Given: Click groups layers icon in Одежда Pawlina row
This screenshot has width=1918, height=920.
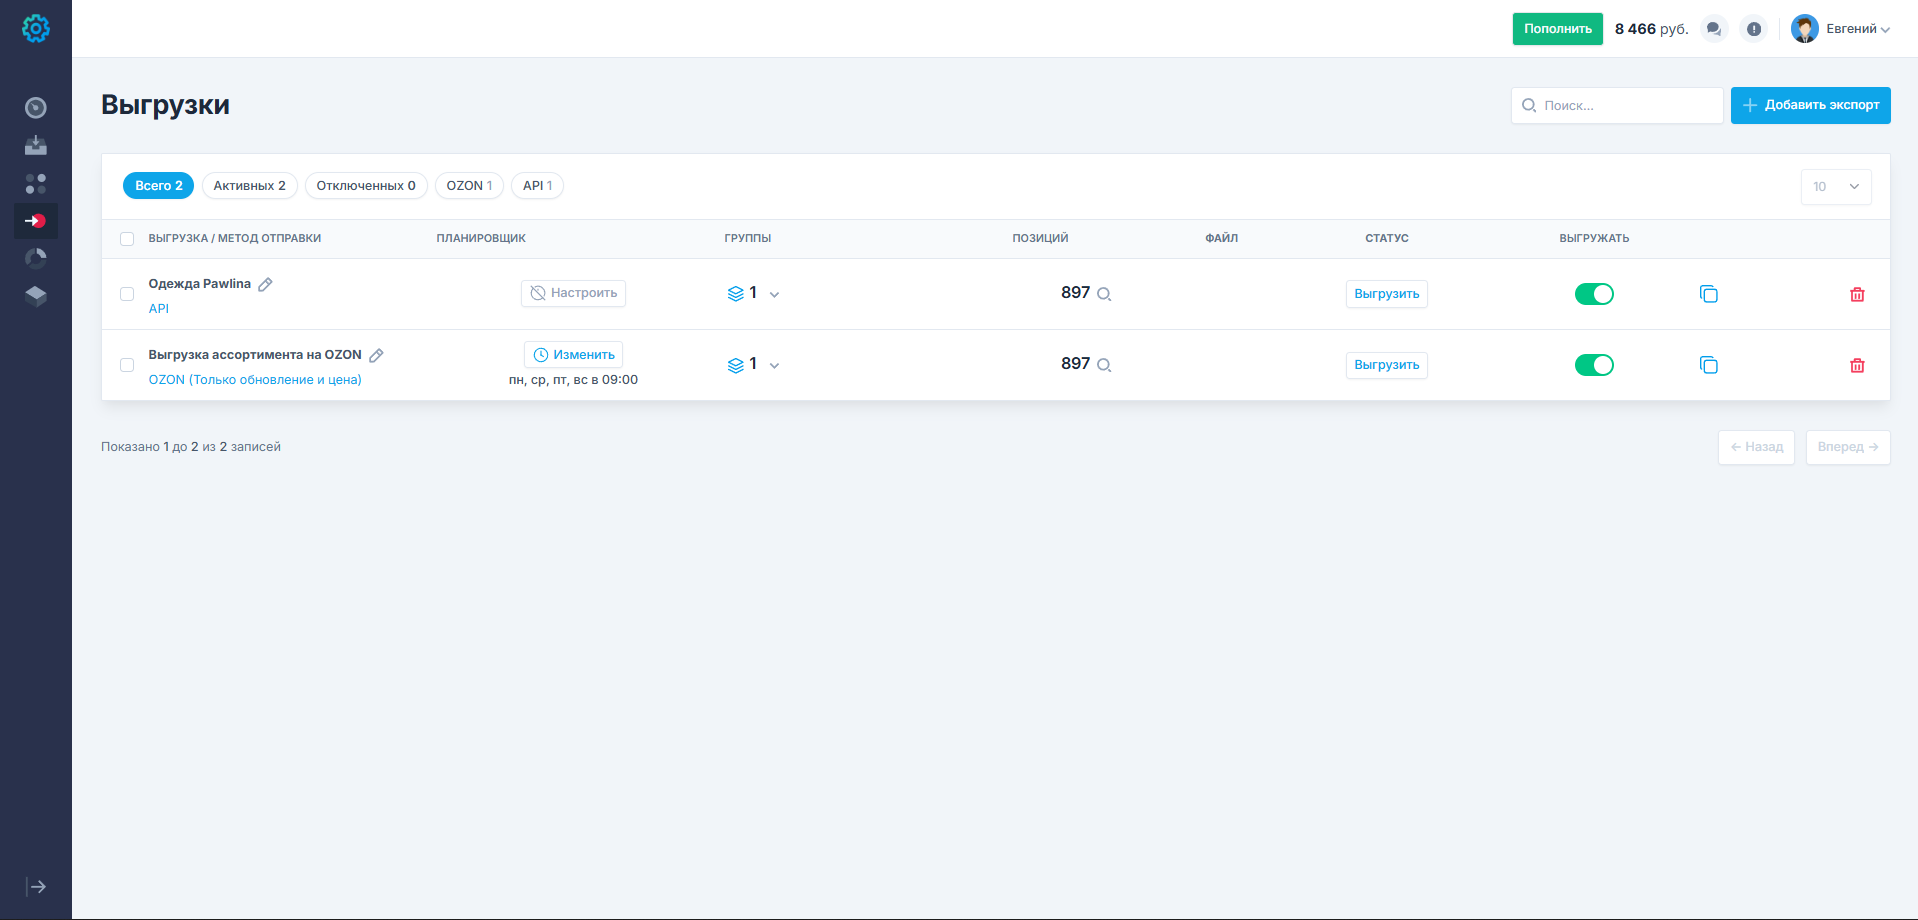Looking at the screenshot, I should (736, 294).
